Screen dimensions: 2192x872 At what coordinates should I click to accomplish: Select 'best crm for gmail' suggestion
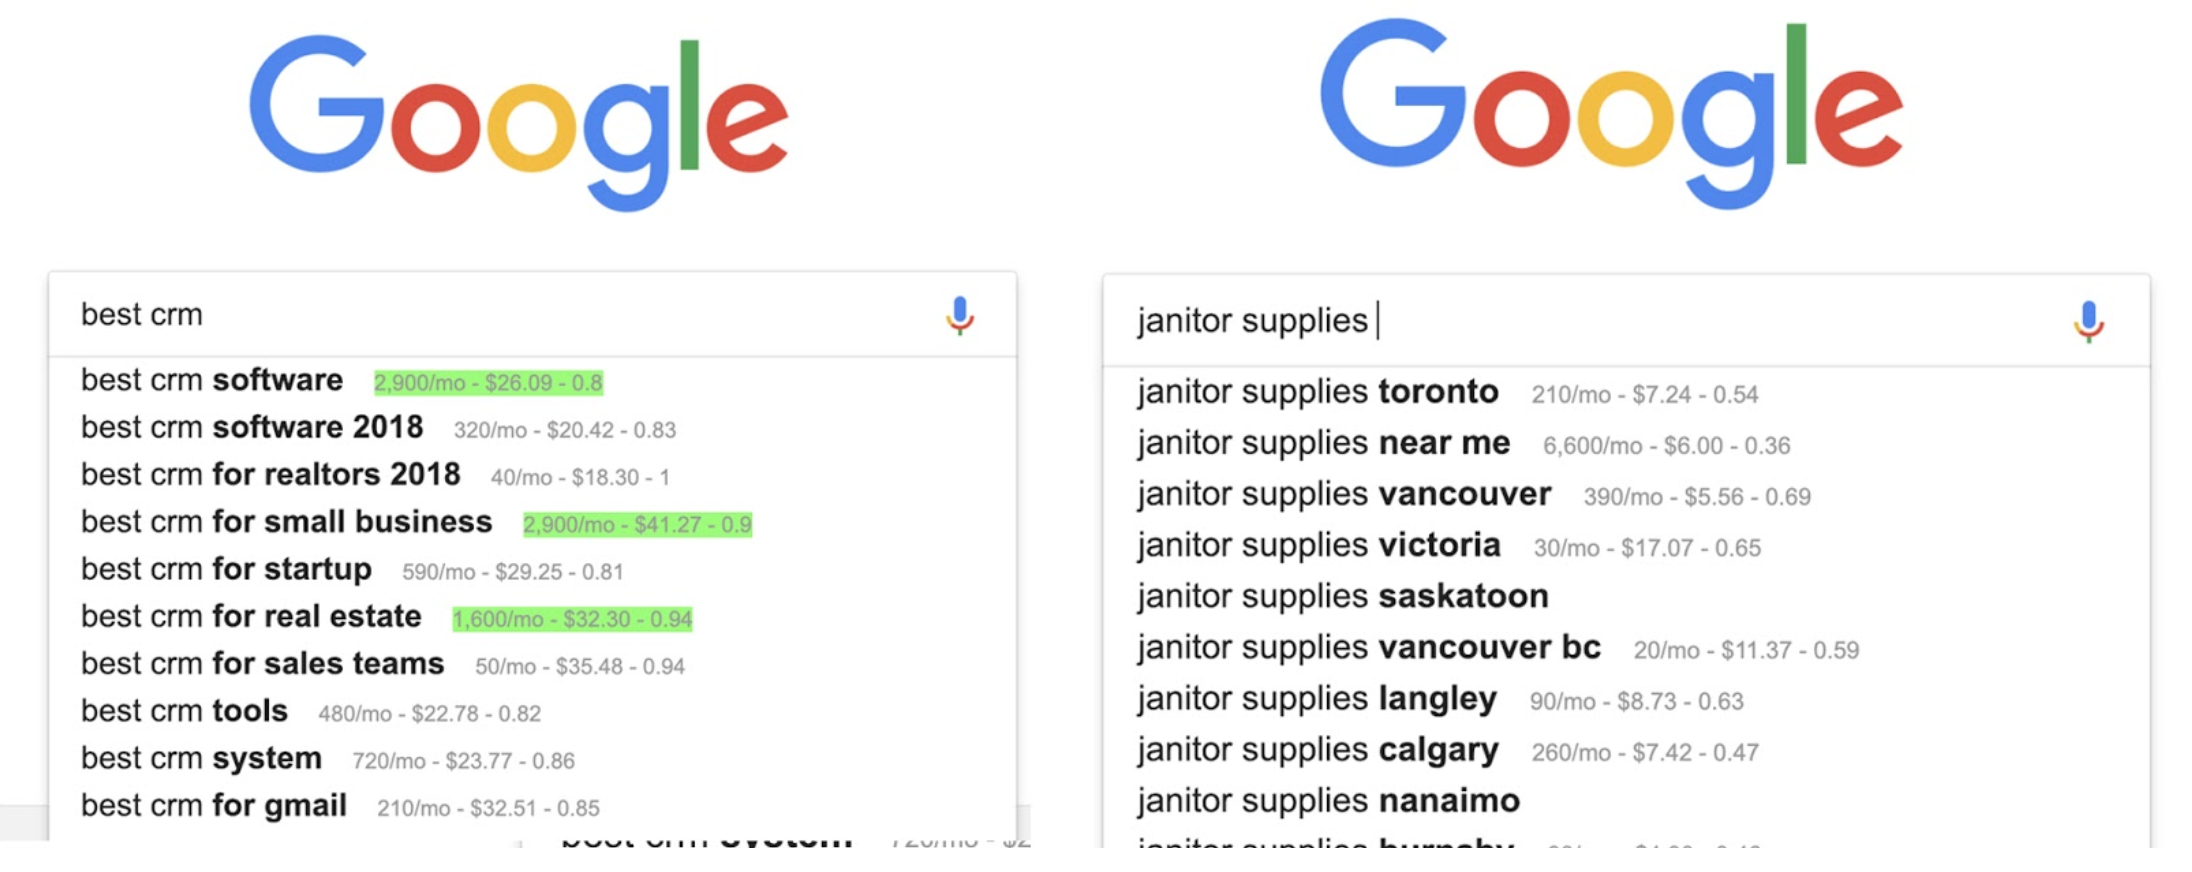214,806
